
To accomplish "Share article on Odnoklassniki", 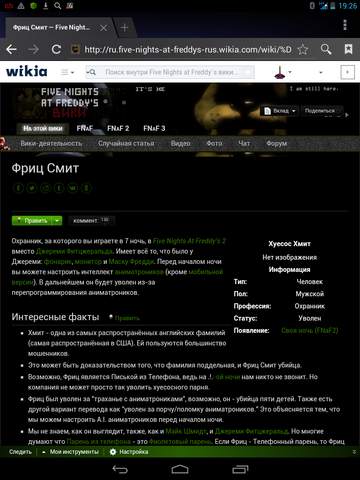I will click(x=86, y=188).
